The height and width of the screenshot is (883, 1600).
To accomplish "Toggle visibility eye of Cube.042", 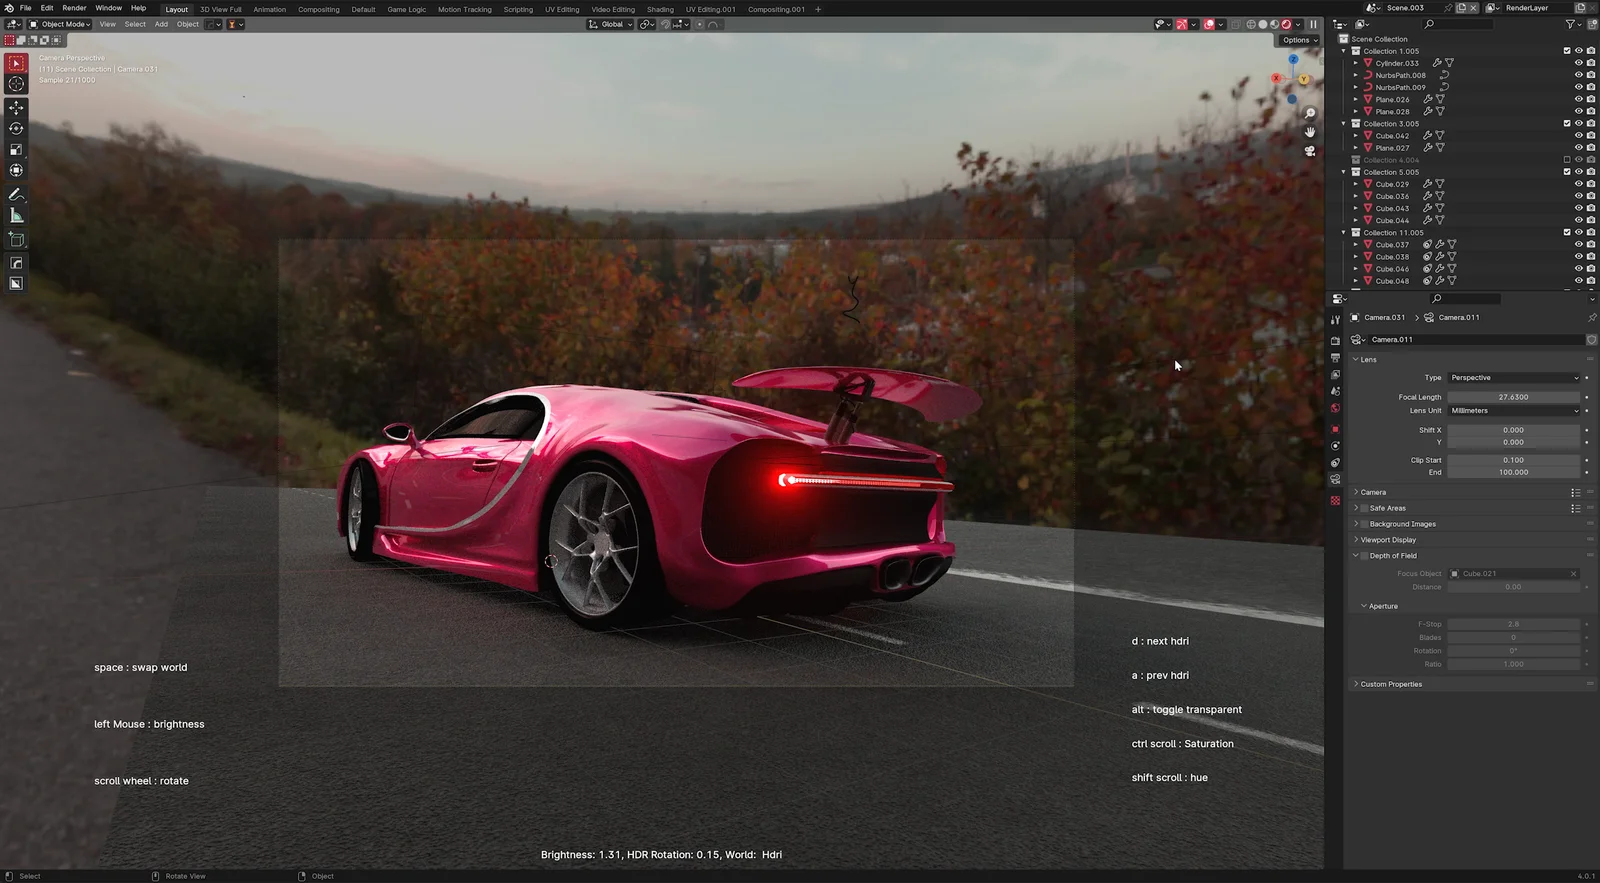I will 1579,136.
